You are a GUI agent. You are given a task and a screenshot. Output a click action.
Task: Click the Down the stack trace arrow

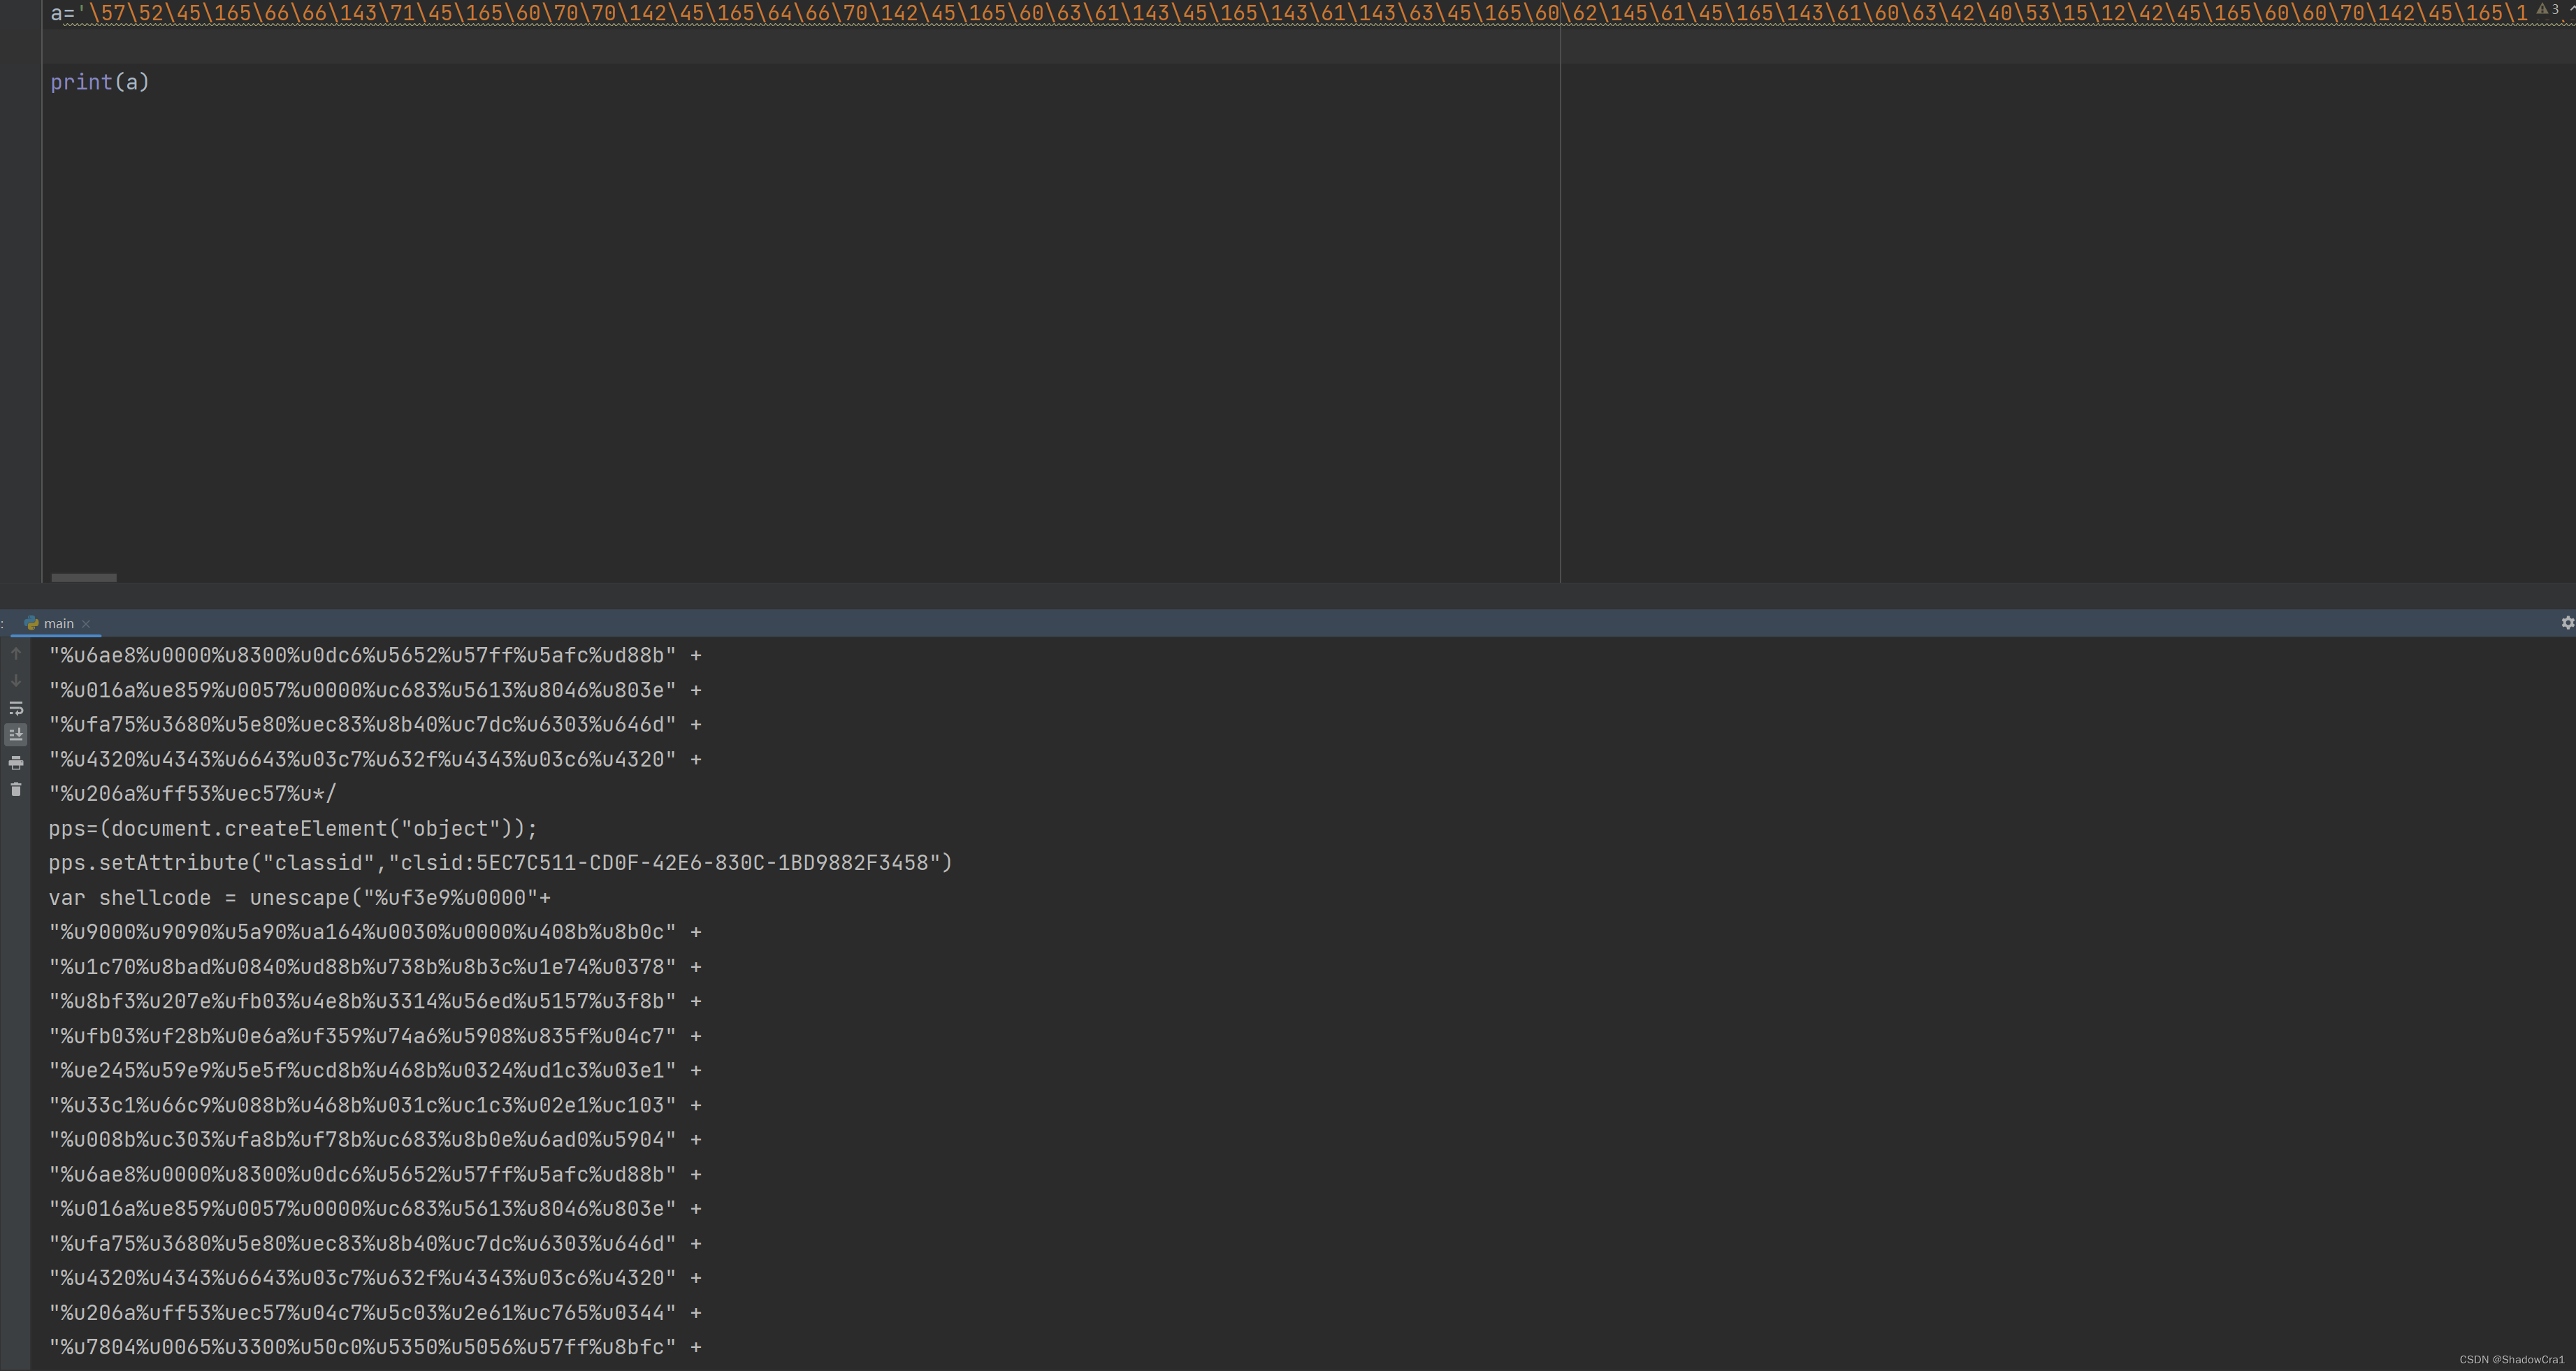coord(16,681)
